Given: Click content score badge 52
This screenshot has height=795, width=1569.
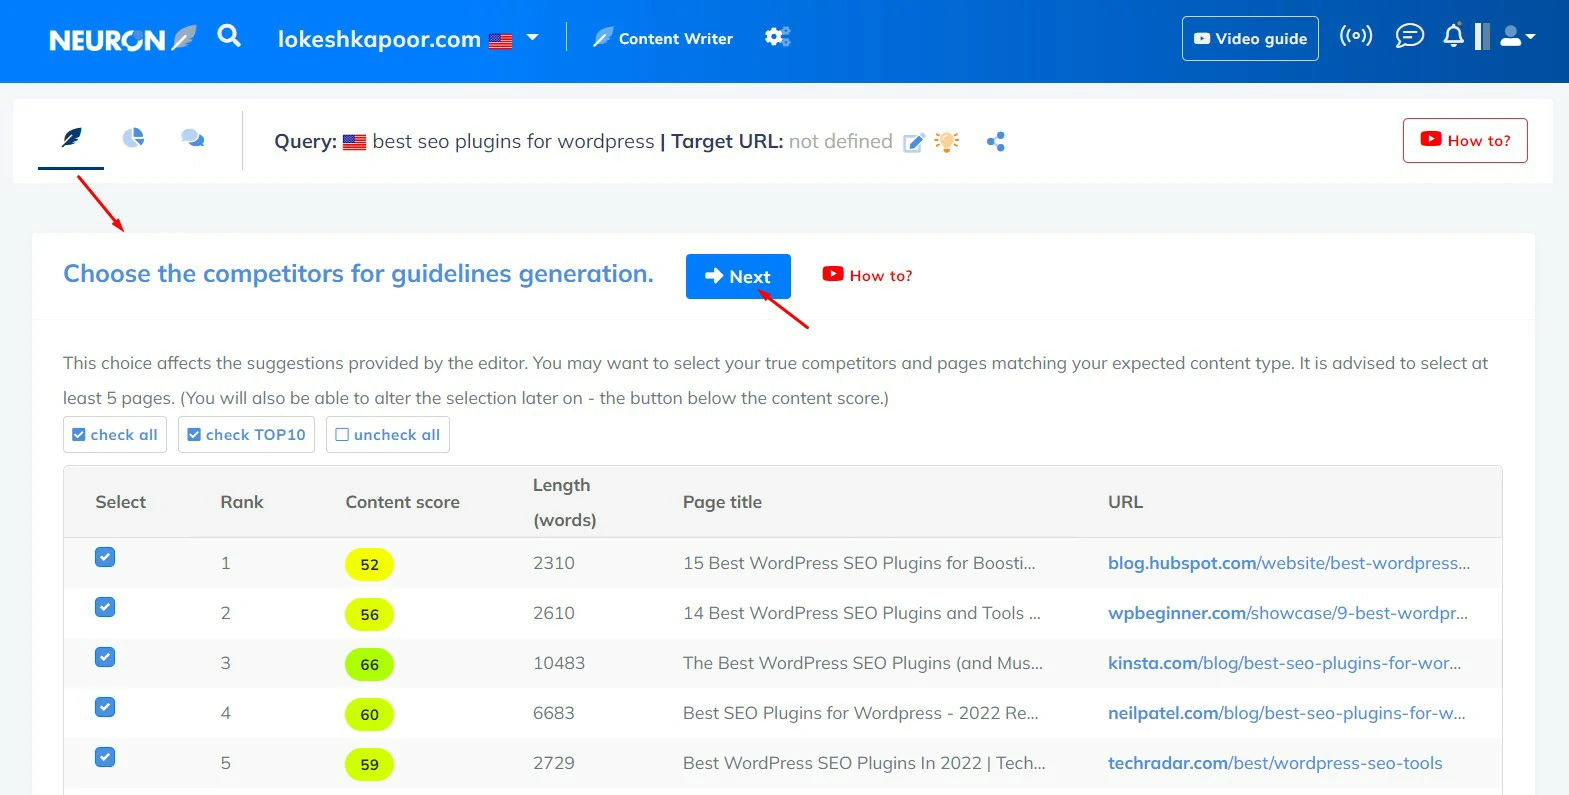Looking at the screenshot, I should point(369,564).
